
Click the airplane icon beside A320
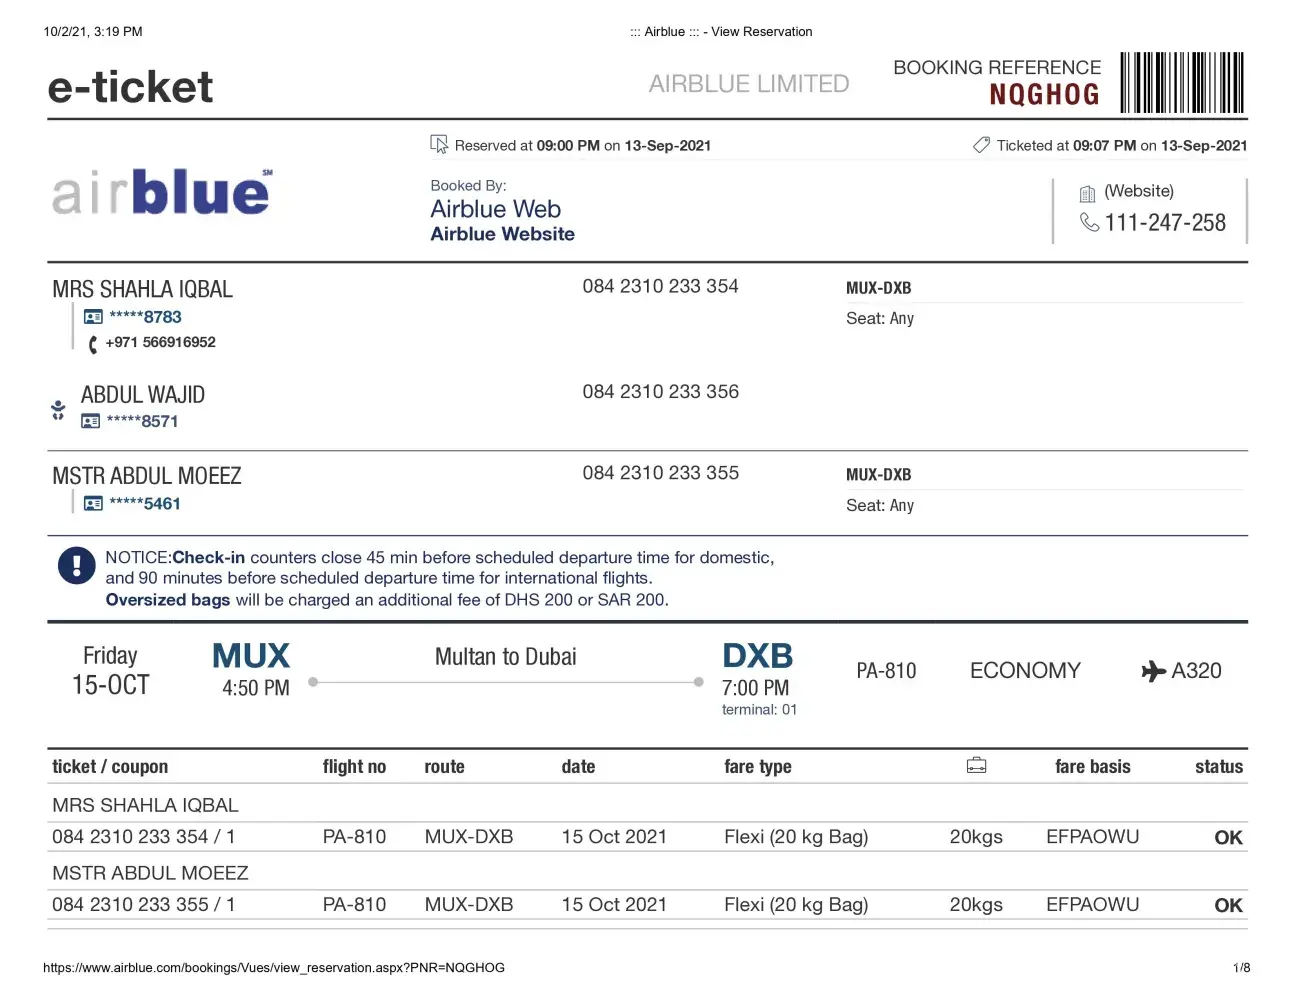click(x=1154, y=671)
